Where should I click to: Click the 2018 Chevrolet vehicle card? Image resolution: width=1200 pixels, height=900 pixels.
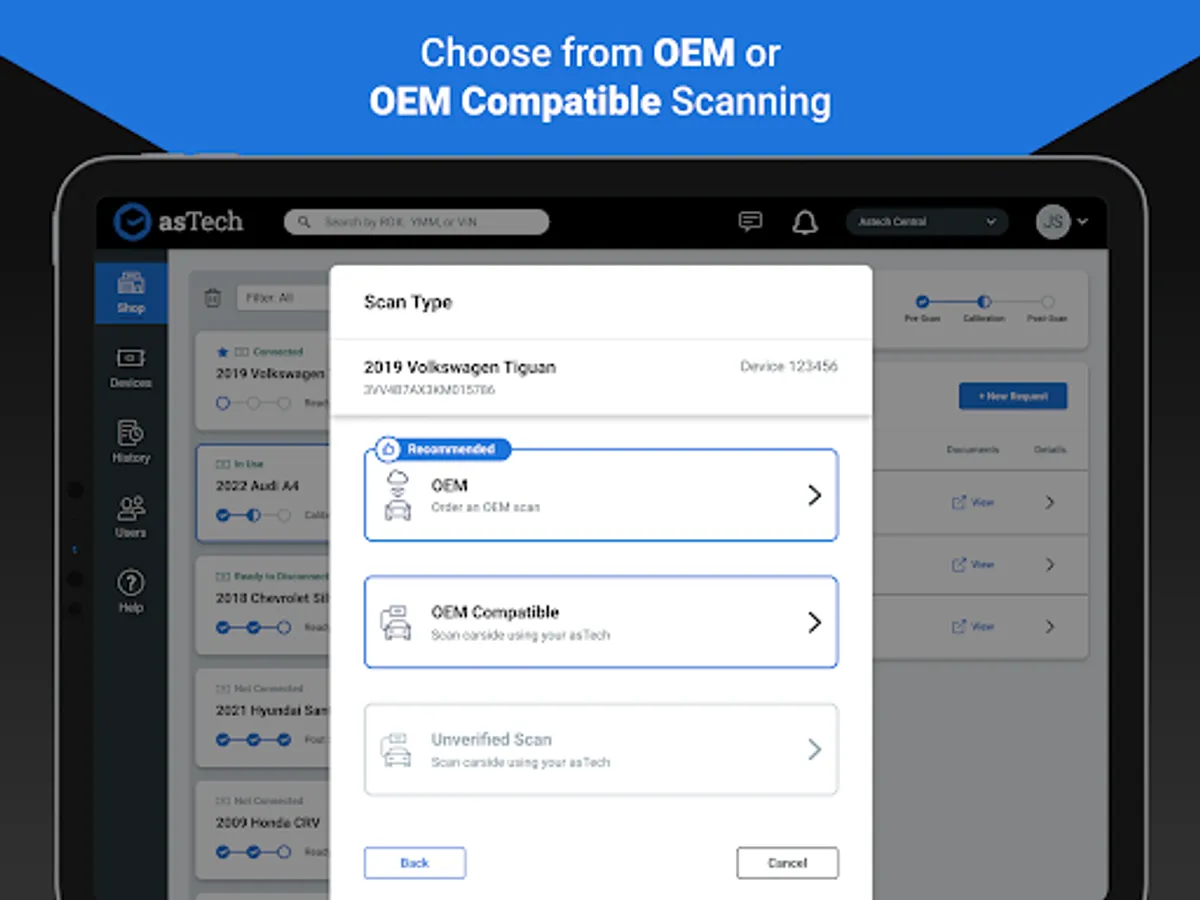[263, 606]
